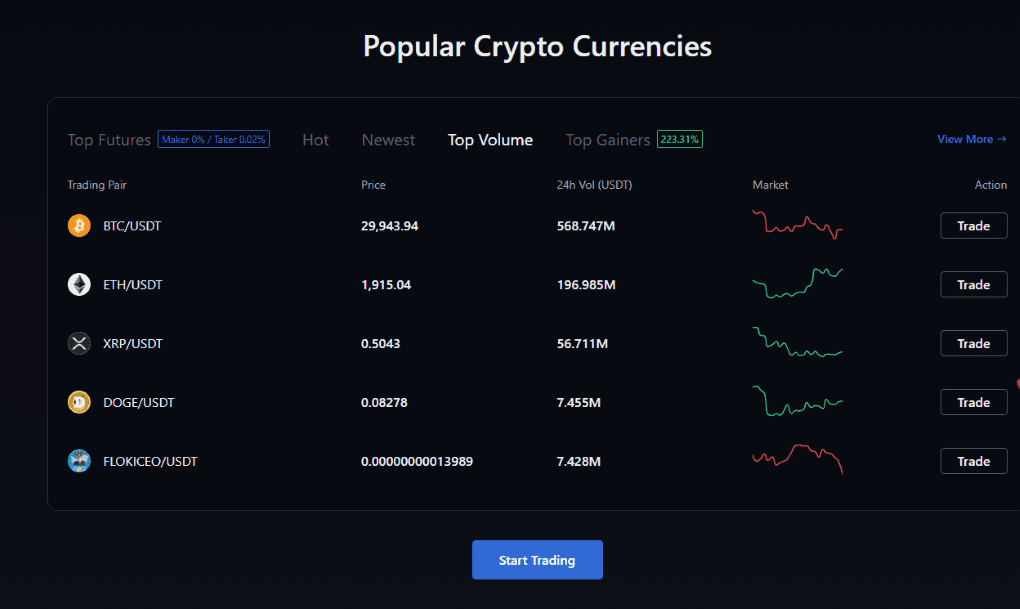Click the Ethereum coin icon
Screen dimensions: 1020x609
(x=79, y=285)
